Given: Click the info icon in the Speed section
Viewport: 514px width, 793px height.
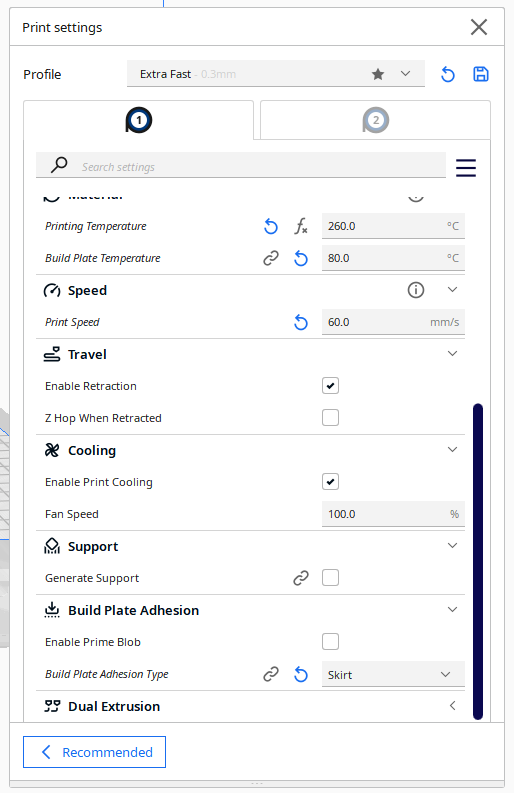Looking at the screenshot, I should [416, 290].
